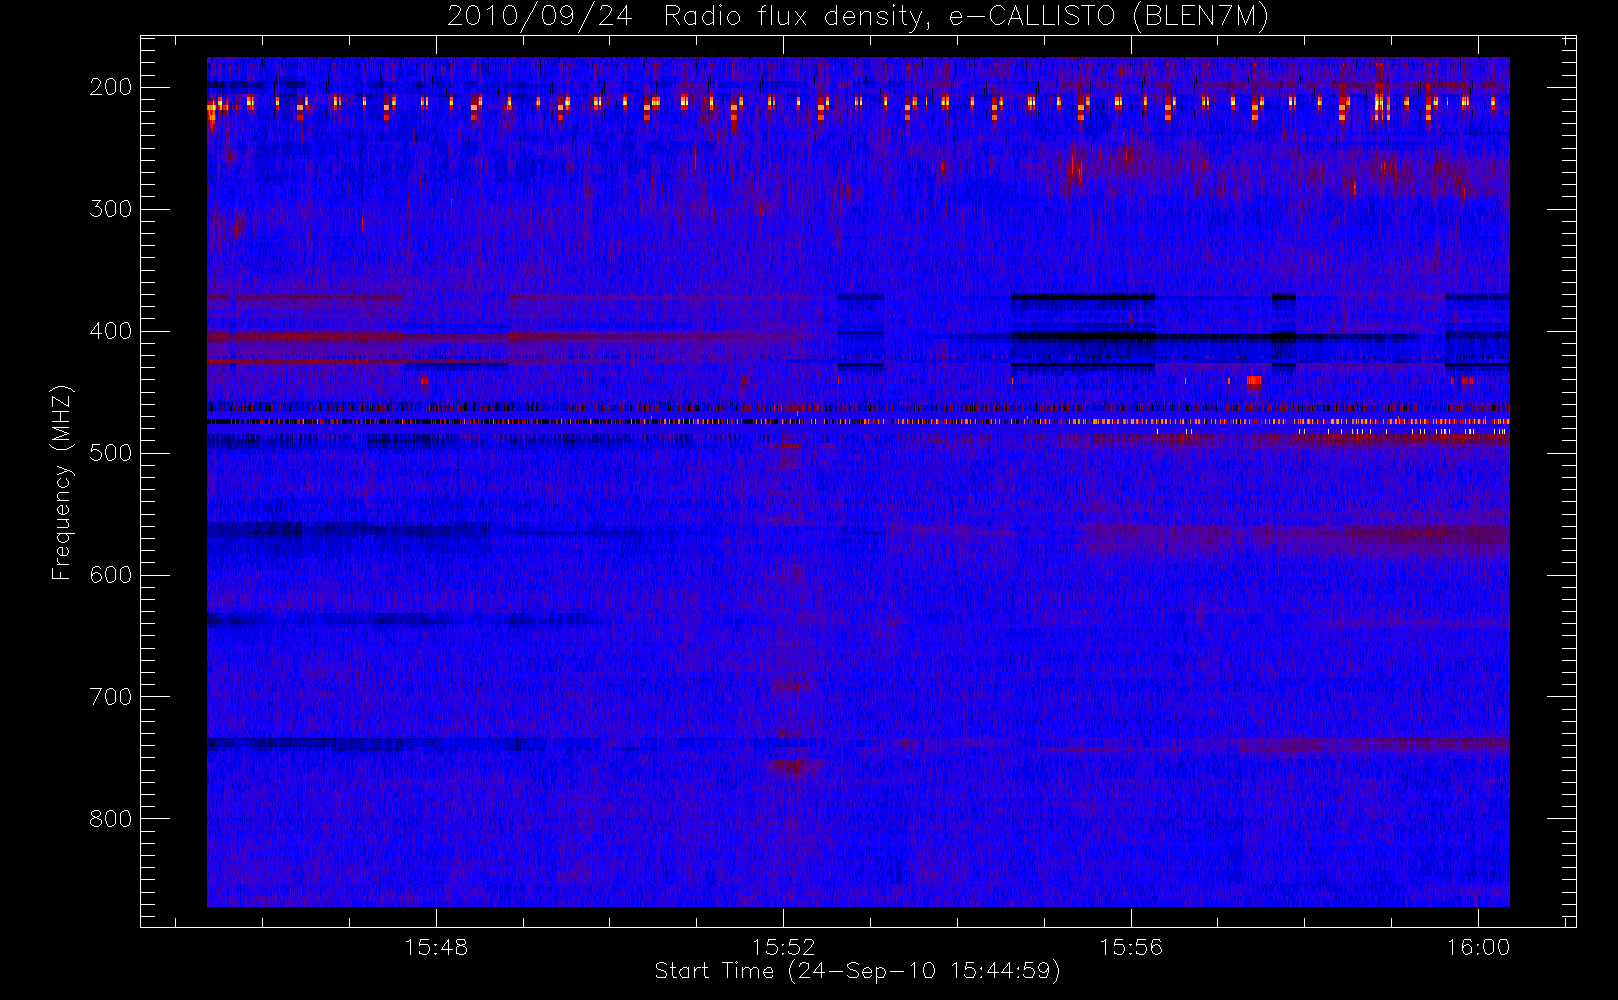Image resolution: width=1618 pixels, height=1000 pixels.
Task: Click the 16:00 time tick label
Action: click(1478, 947)
